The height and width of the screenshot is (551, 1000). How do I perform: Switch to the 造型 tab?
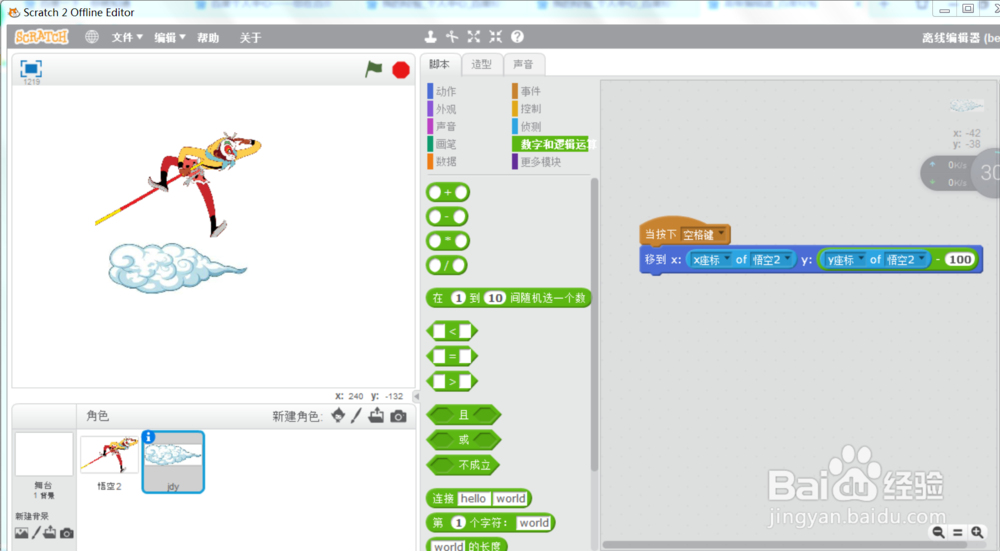point(482,64)
